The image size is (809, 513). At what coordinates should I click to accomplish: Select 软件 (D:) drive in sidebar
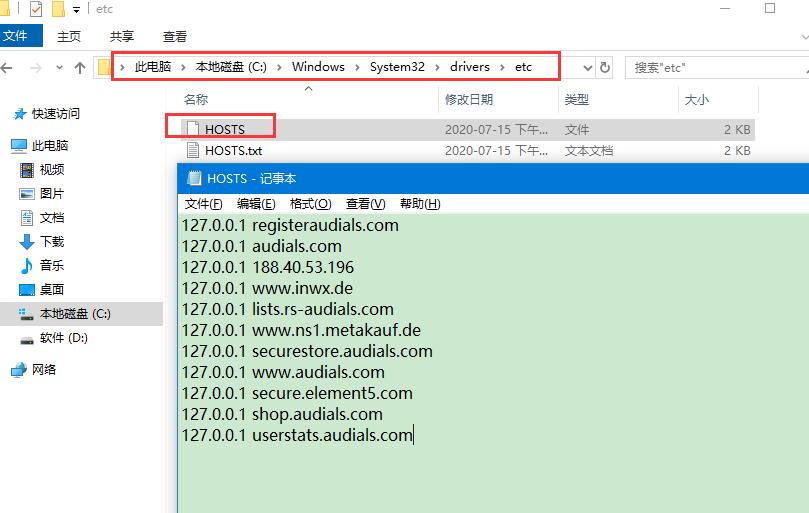click(64, 338)
